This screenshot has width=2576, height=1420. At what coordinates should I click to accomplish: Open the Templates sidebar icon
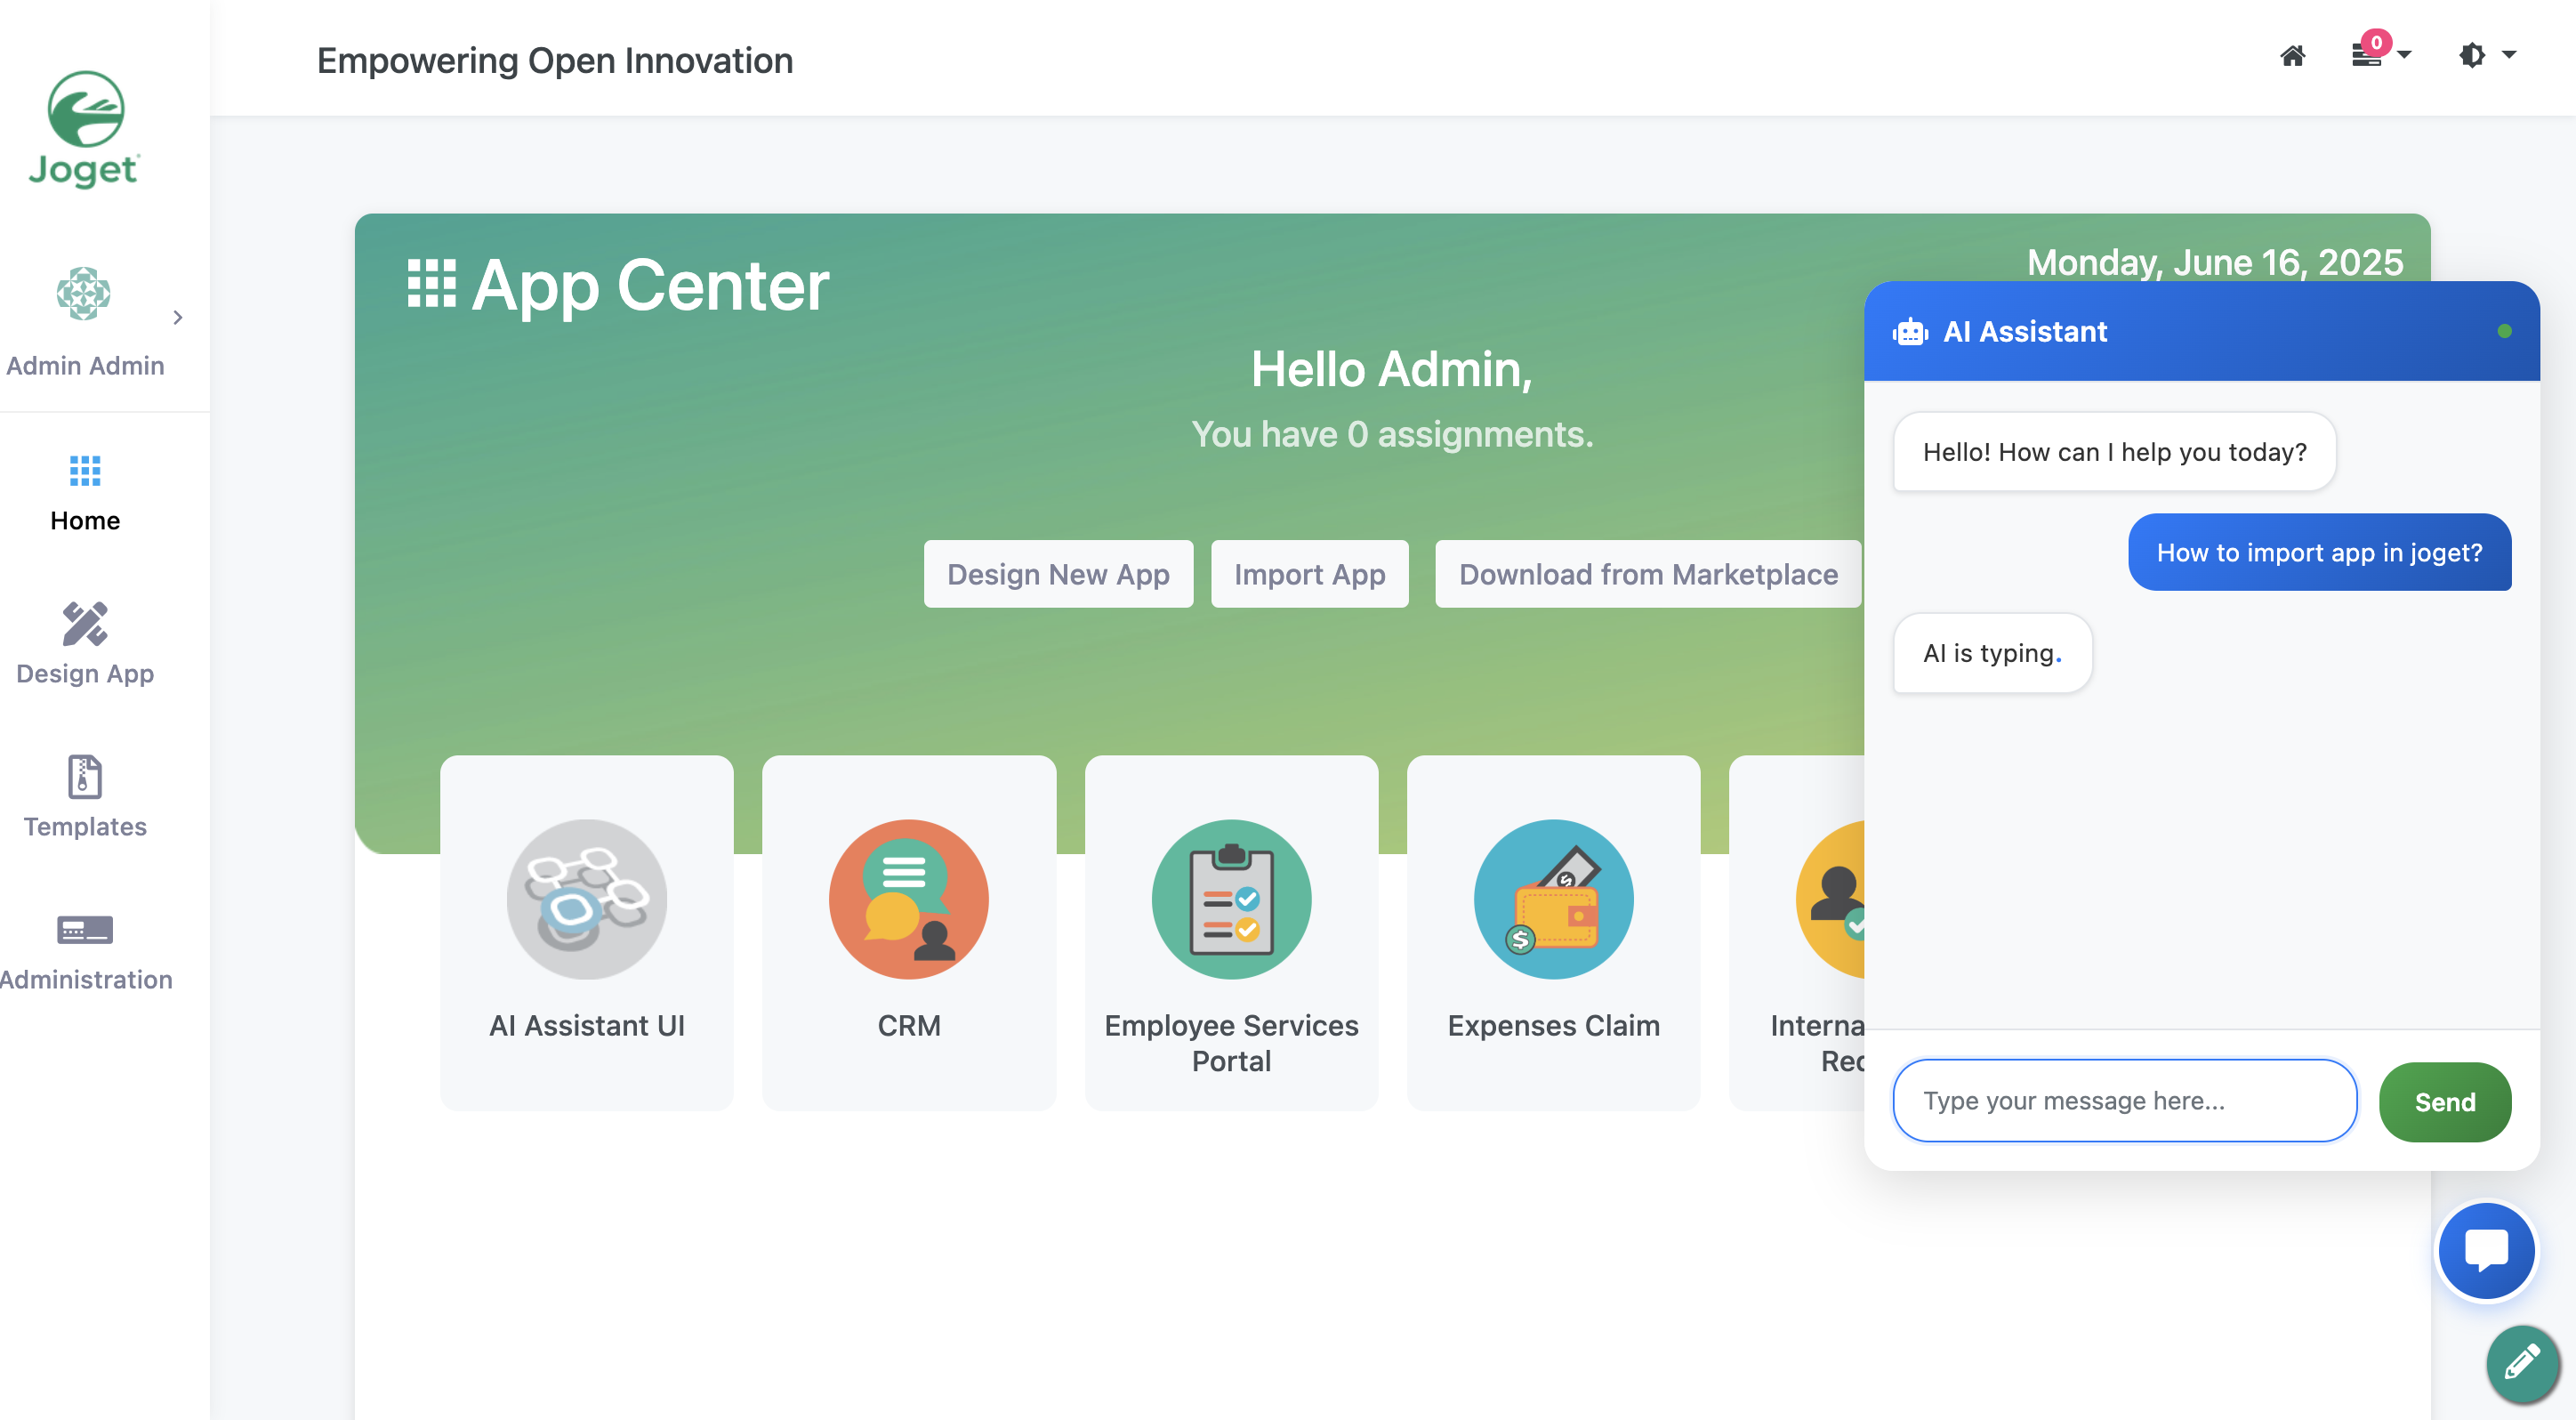[85, 796]
